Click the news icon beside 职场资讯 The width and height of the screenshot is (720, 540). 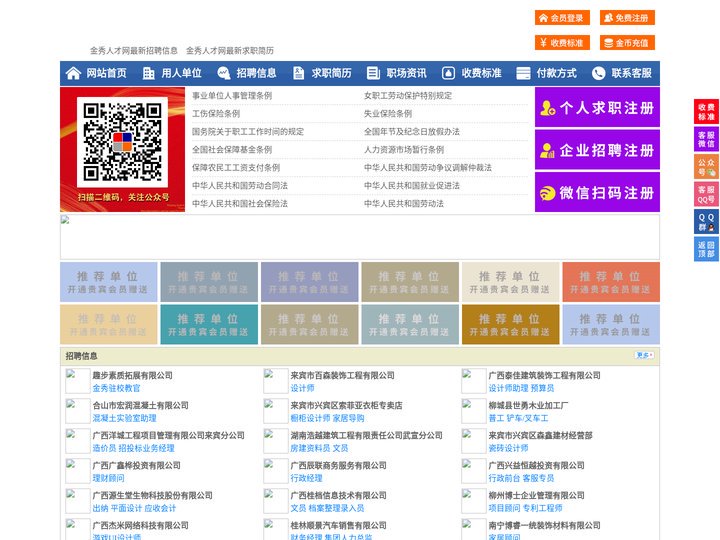pyautogui.click(x=373, y=73)
